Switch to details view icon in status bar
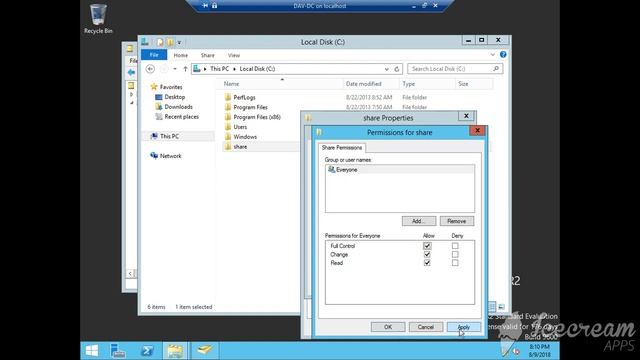Viewport: 640px width, 360px height. click(x=492, y=307)
